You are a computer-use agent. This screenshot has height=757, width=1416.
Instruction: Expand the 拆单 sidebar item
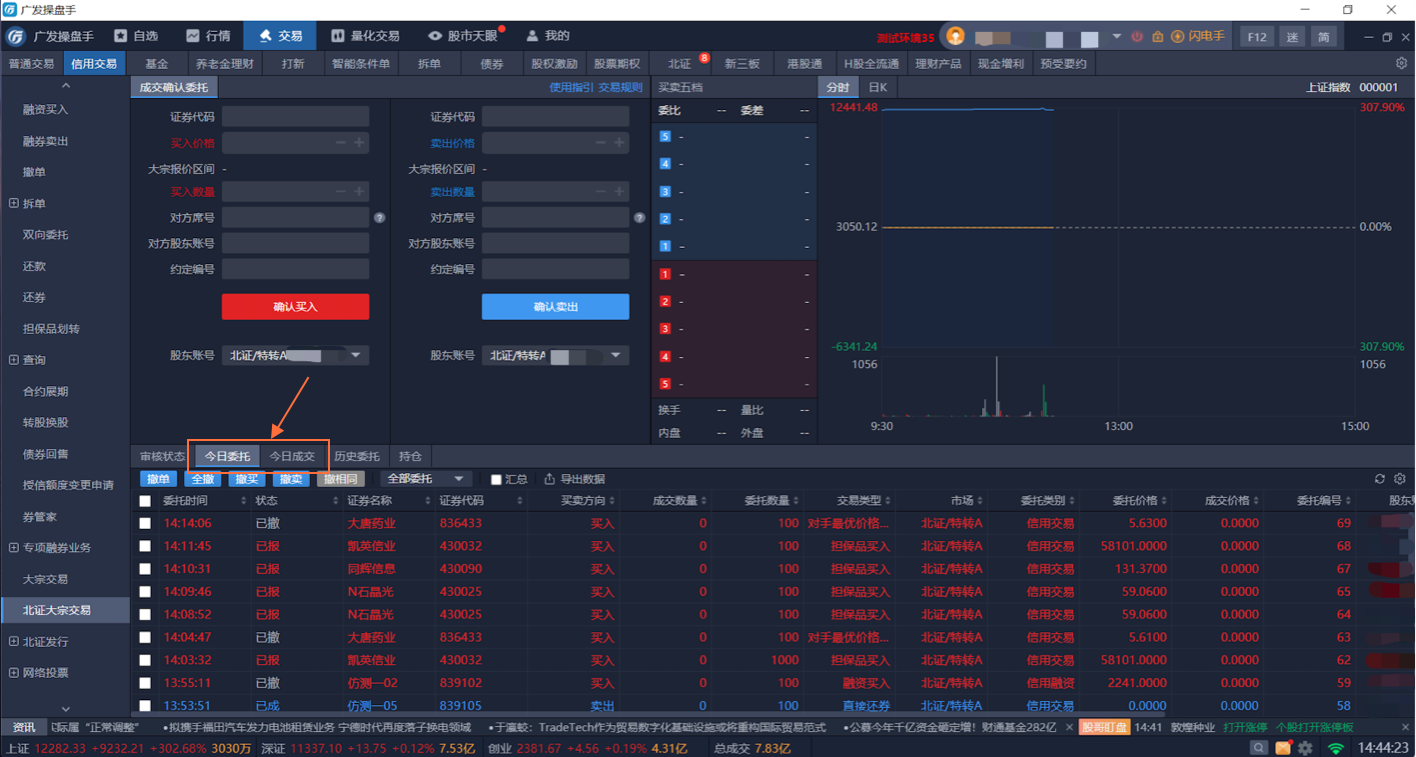[x=14, y=203]
